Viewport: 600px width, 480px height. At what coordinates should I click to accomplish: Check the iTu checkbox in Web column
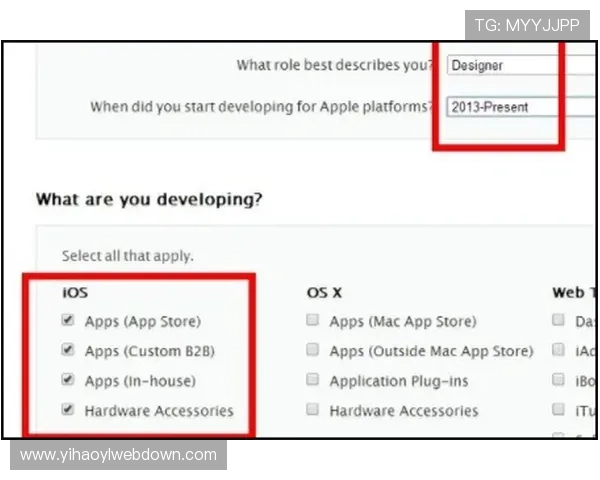tap(558, 410)
